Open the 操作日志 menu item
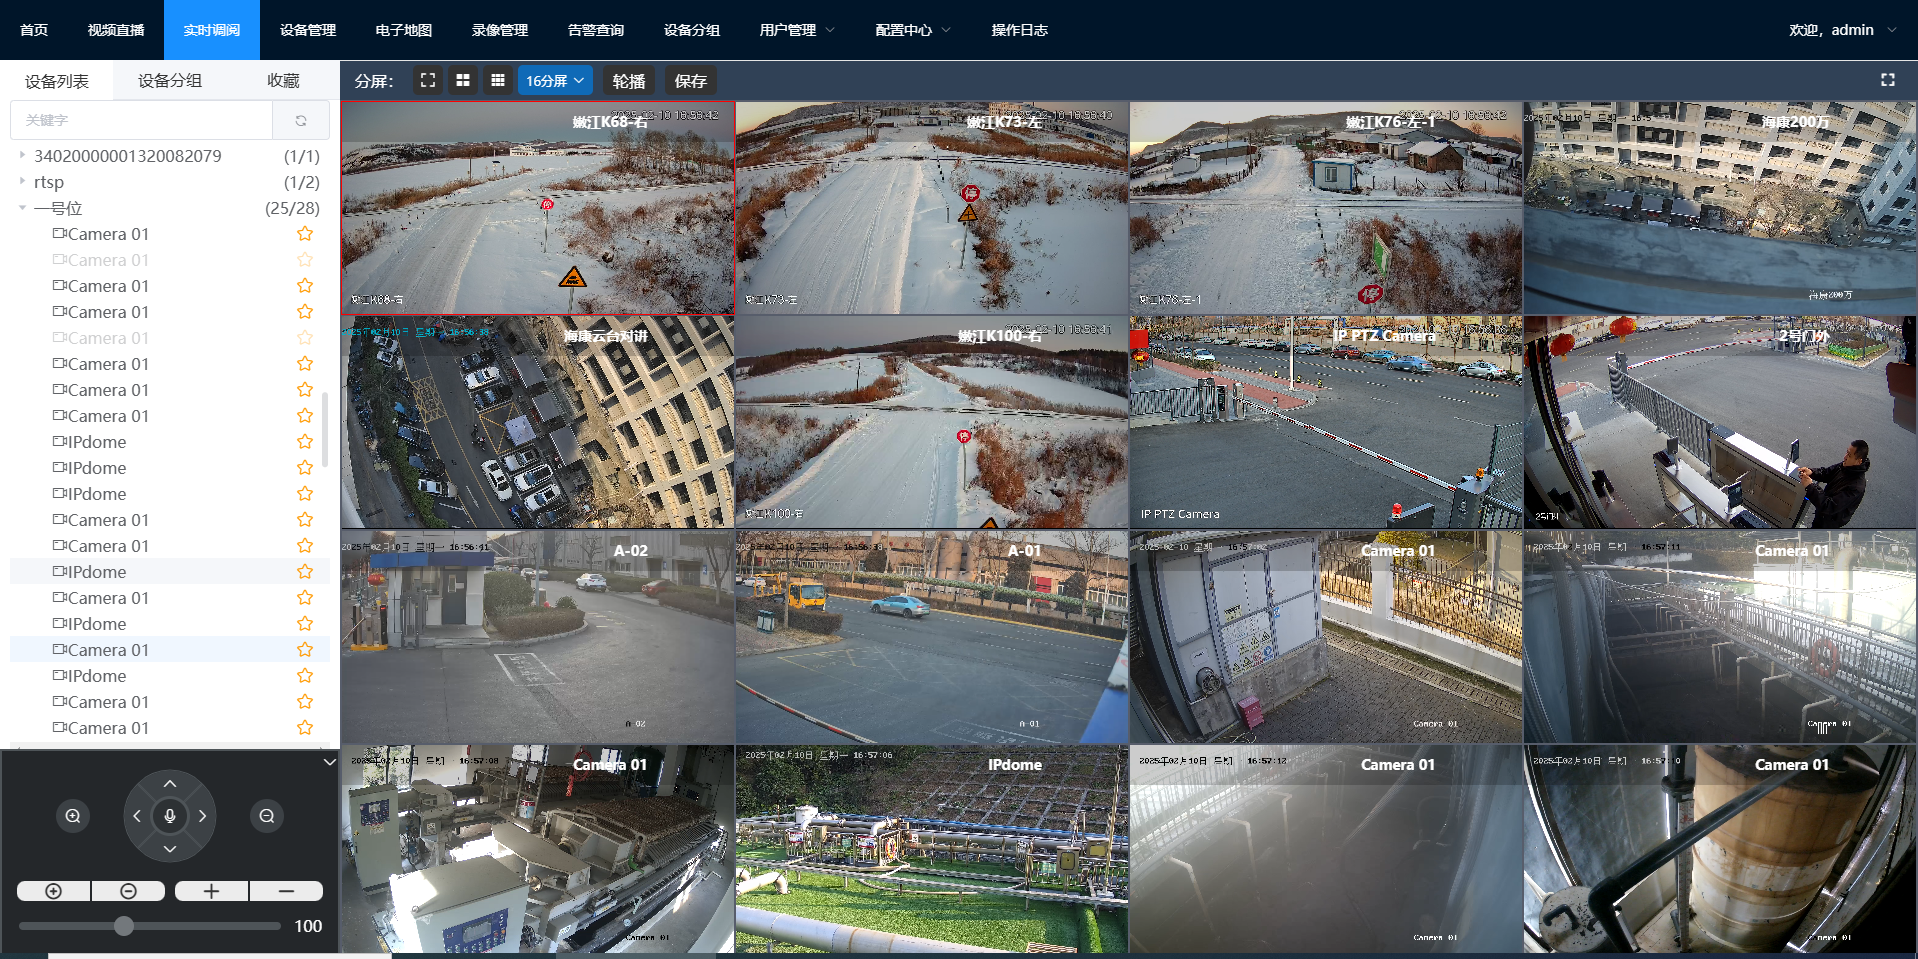Viewport: 1918px width, 959px height. pos(1020,30)
